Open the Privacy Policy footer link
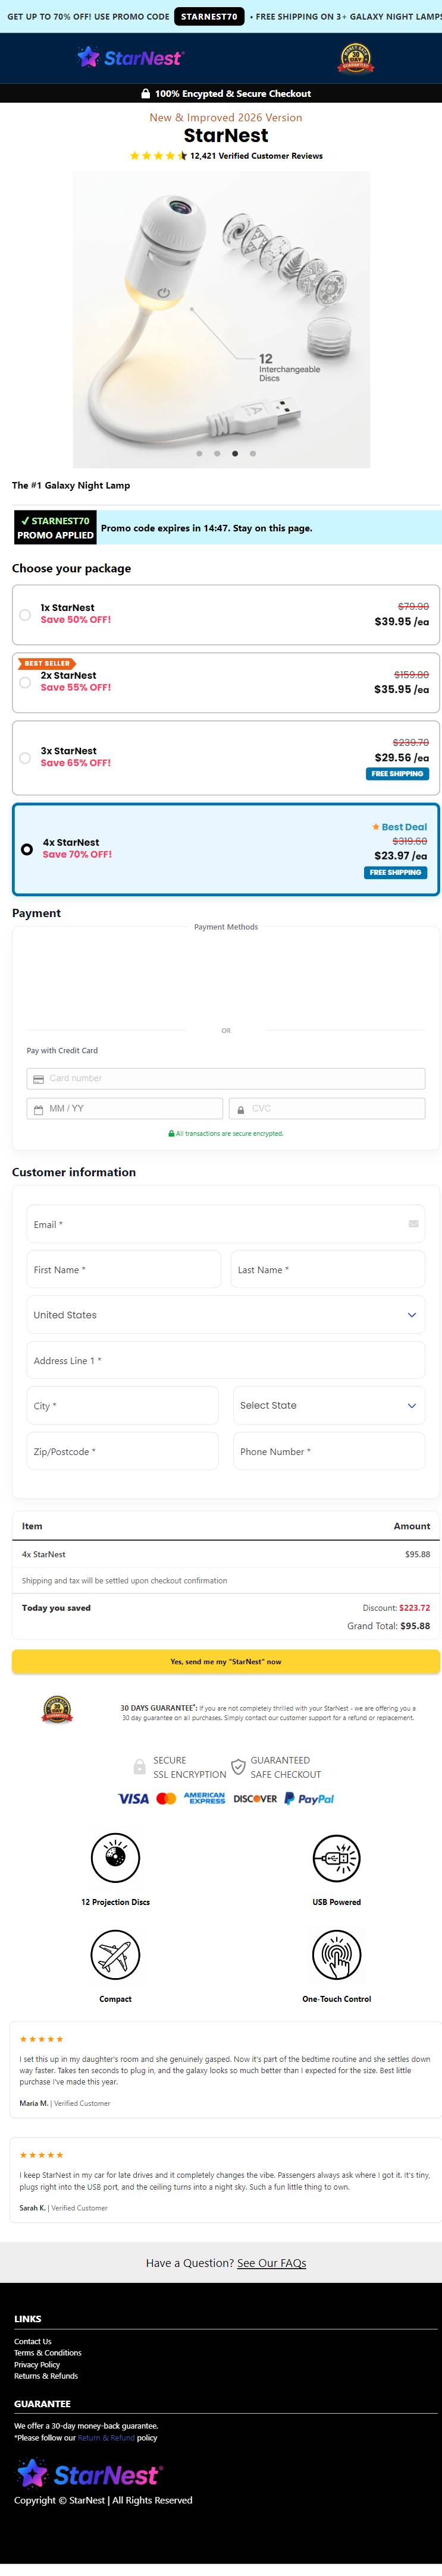 click(37, 2365)
